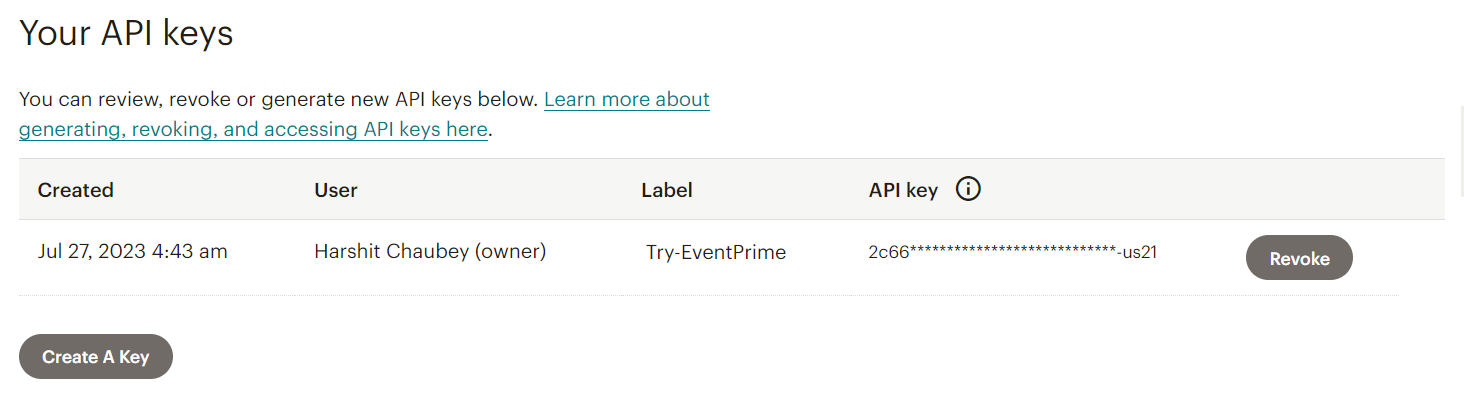
Task: Click the Label column header
Action: [667, 190]
